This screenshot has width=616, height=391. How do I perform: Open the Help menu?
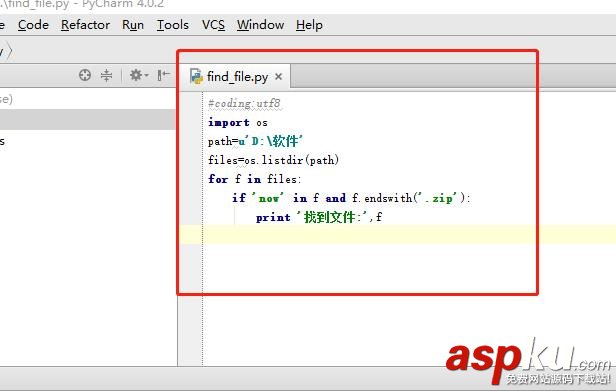tap(309, 25)
